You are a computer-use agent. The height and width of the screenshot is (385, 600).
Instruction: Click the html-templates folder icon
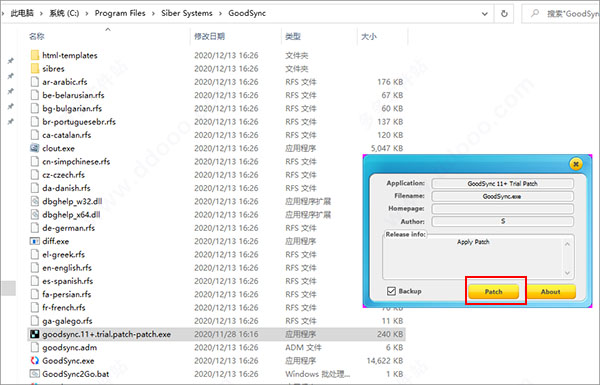(x=34, y=55)
